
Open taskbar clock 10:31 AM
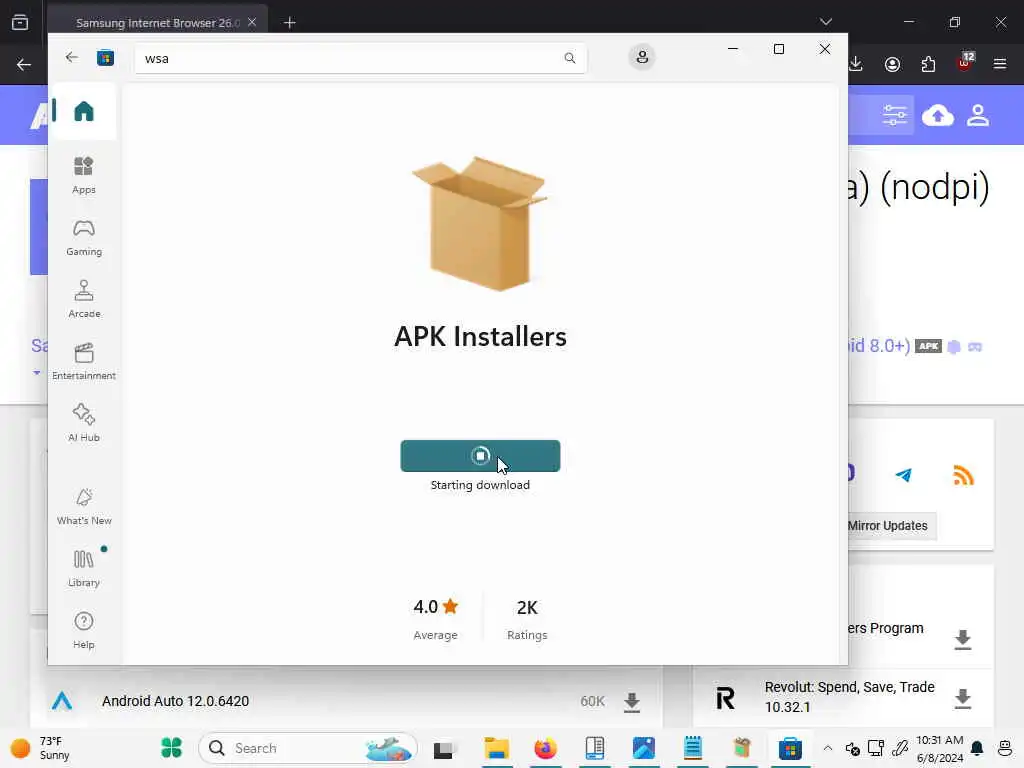(940, 748)
